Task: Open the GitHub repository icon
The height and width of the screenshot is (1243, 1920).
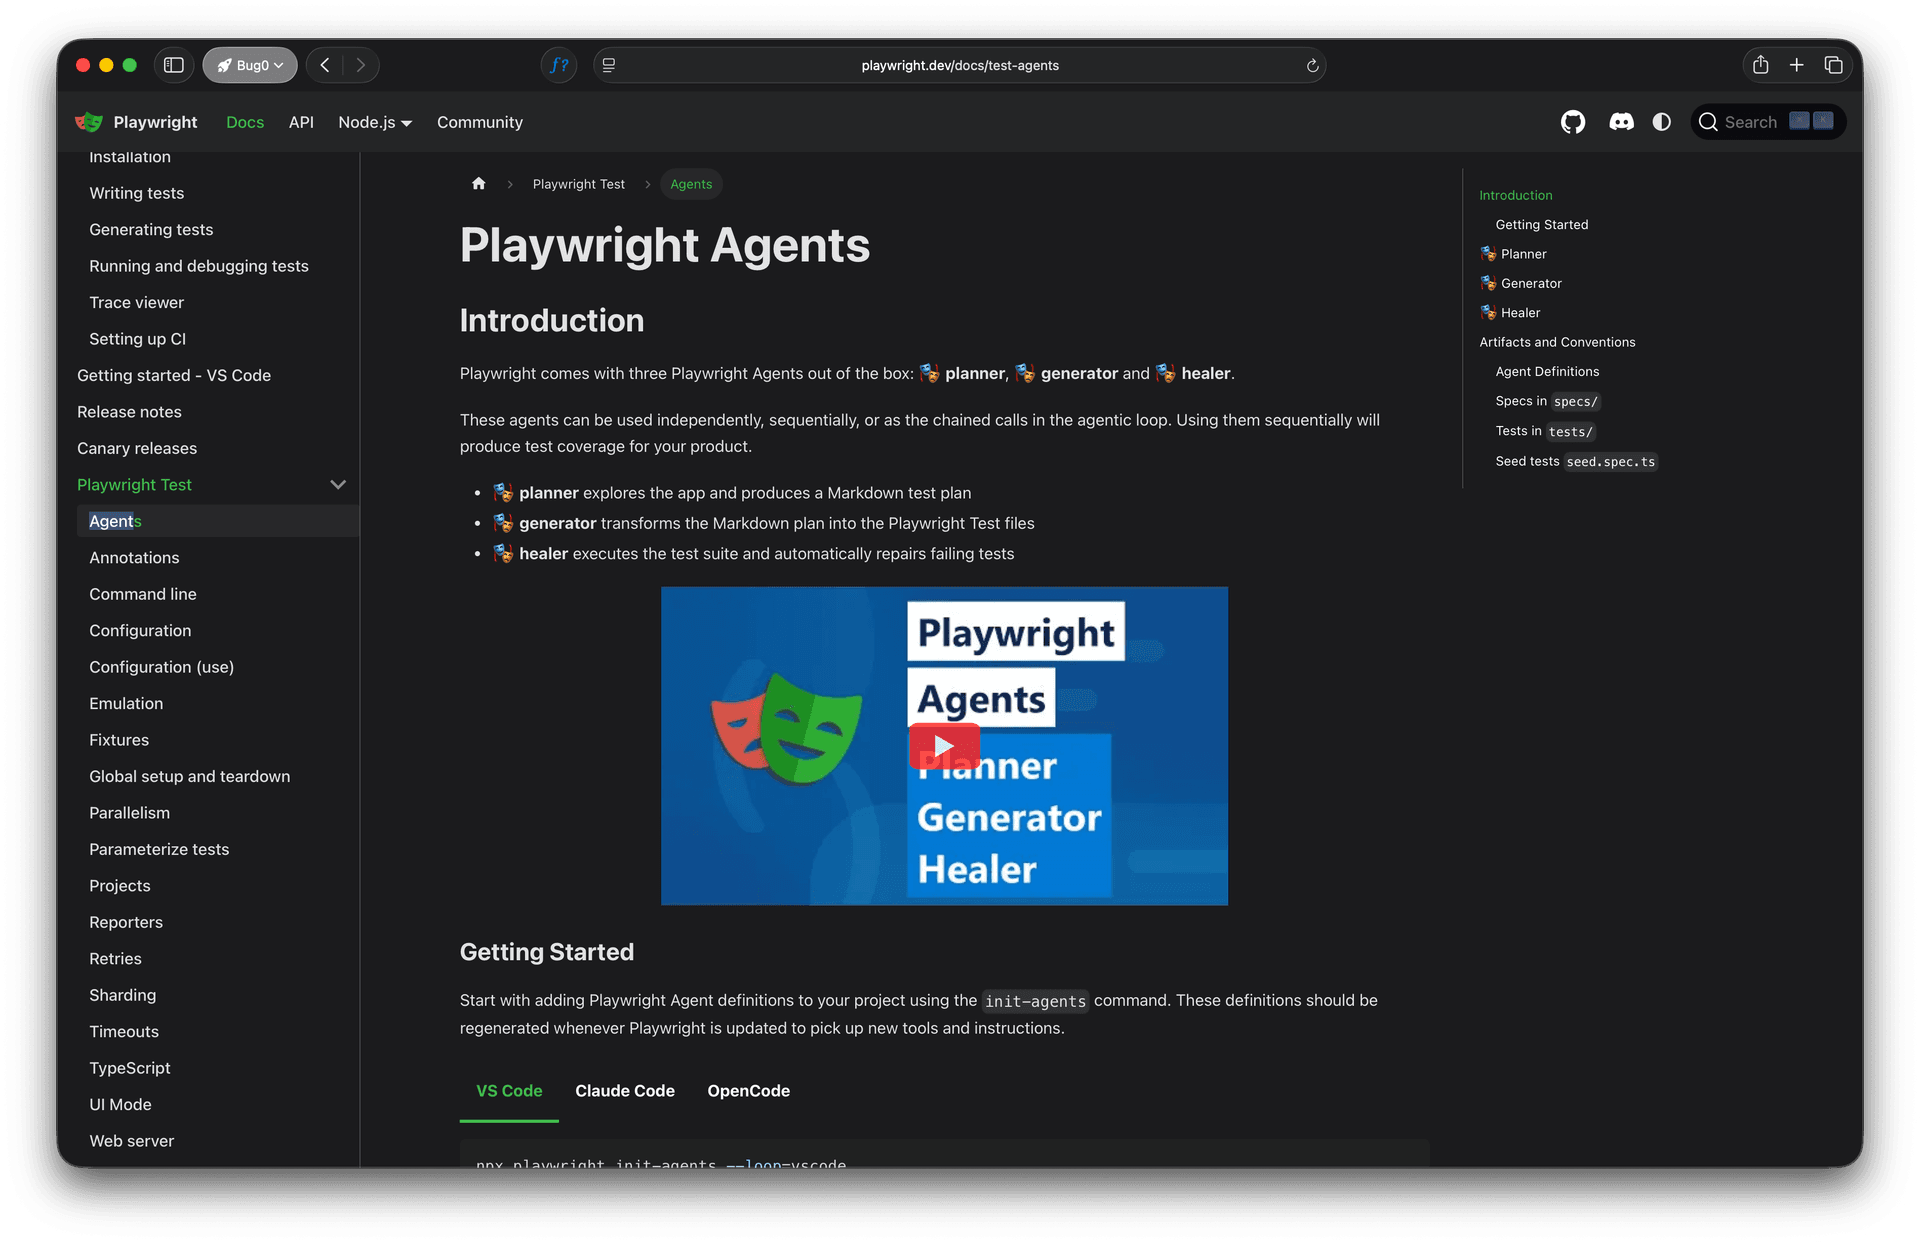Action: click(x=1572, y=122)
